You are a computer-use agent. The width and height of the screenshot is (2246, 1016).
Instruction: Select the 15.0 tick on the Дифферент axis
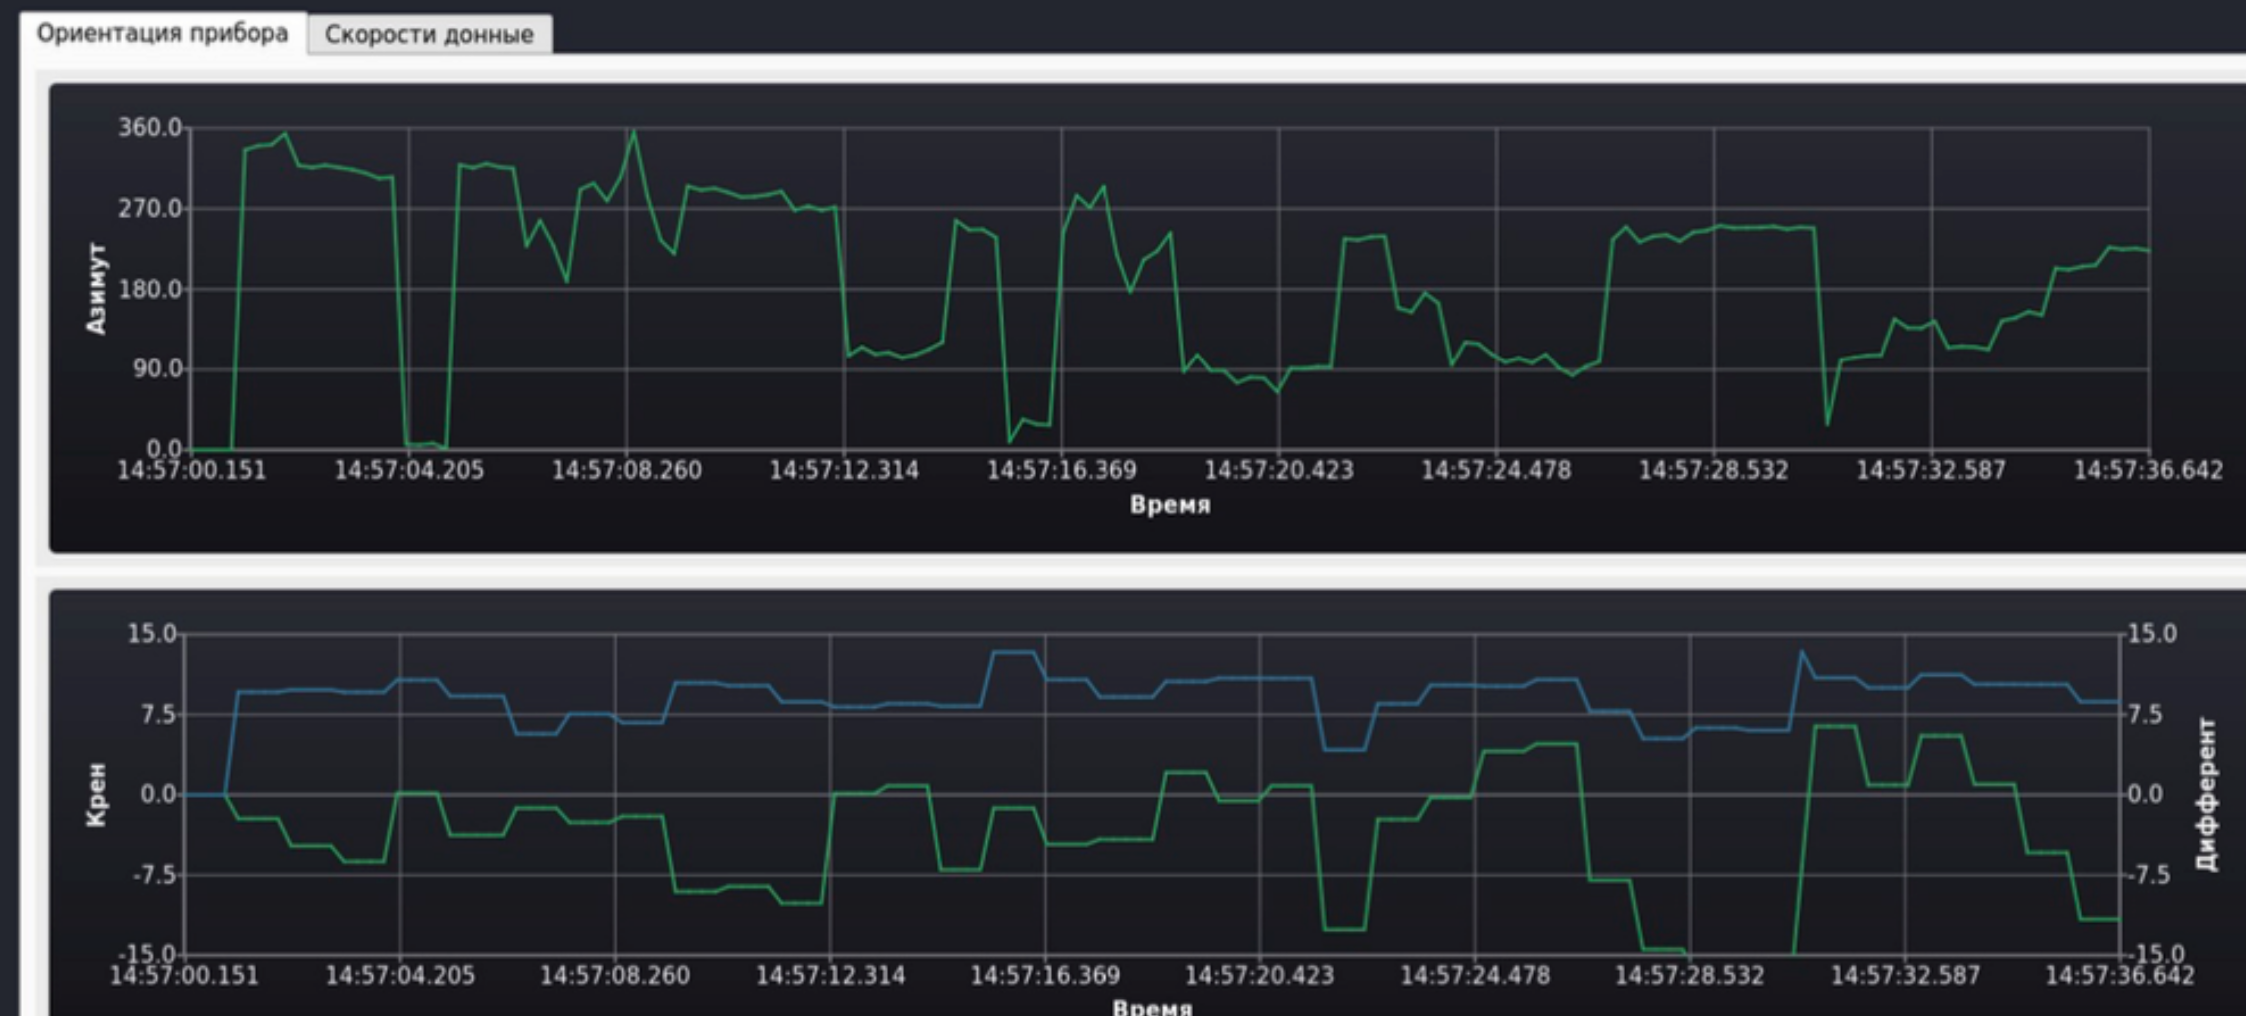click(2152, 634)
